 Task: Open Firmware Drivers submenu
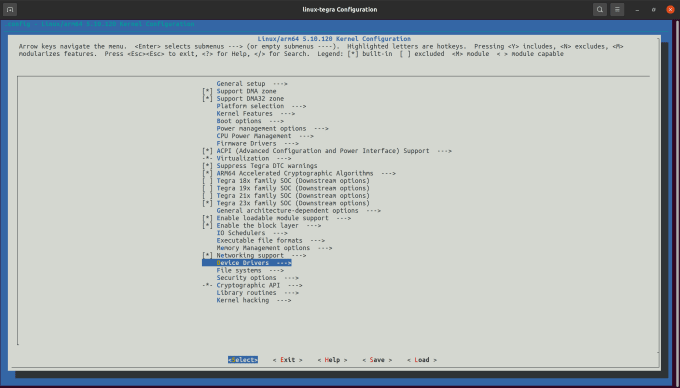click(258, 143)
